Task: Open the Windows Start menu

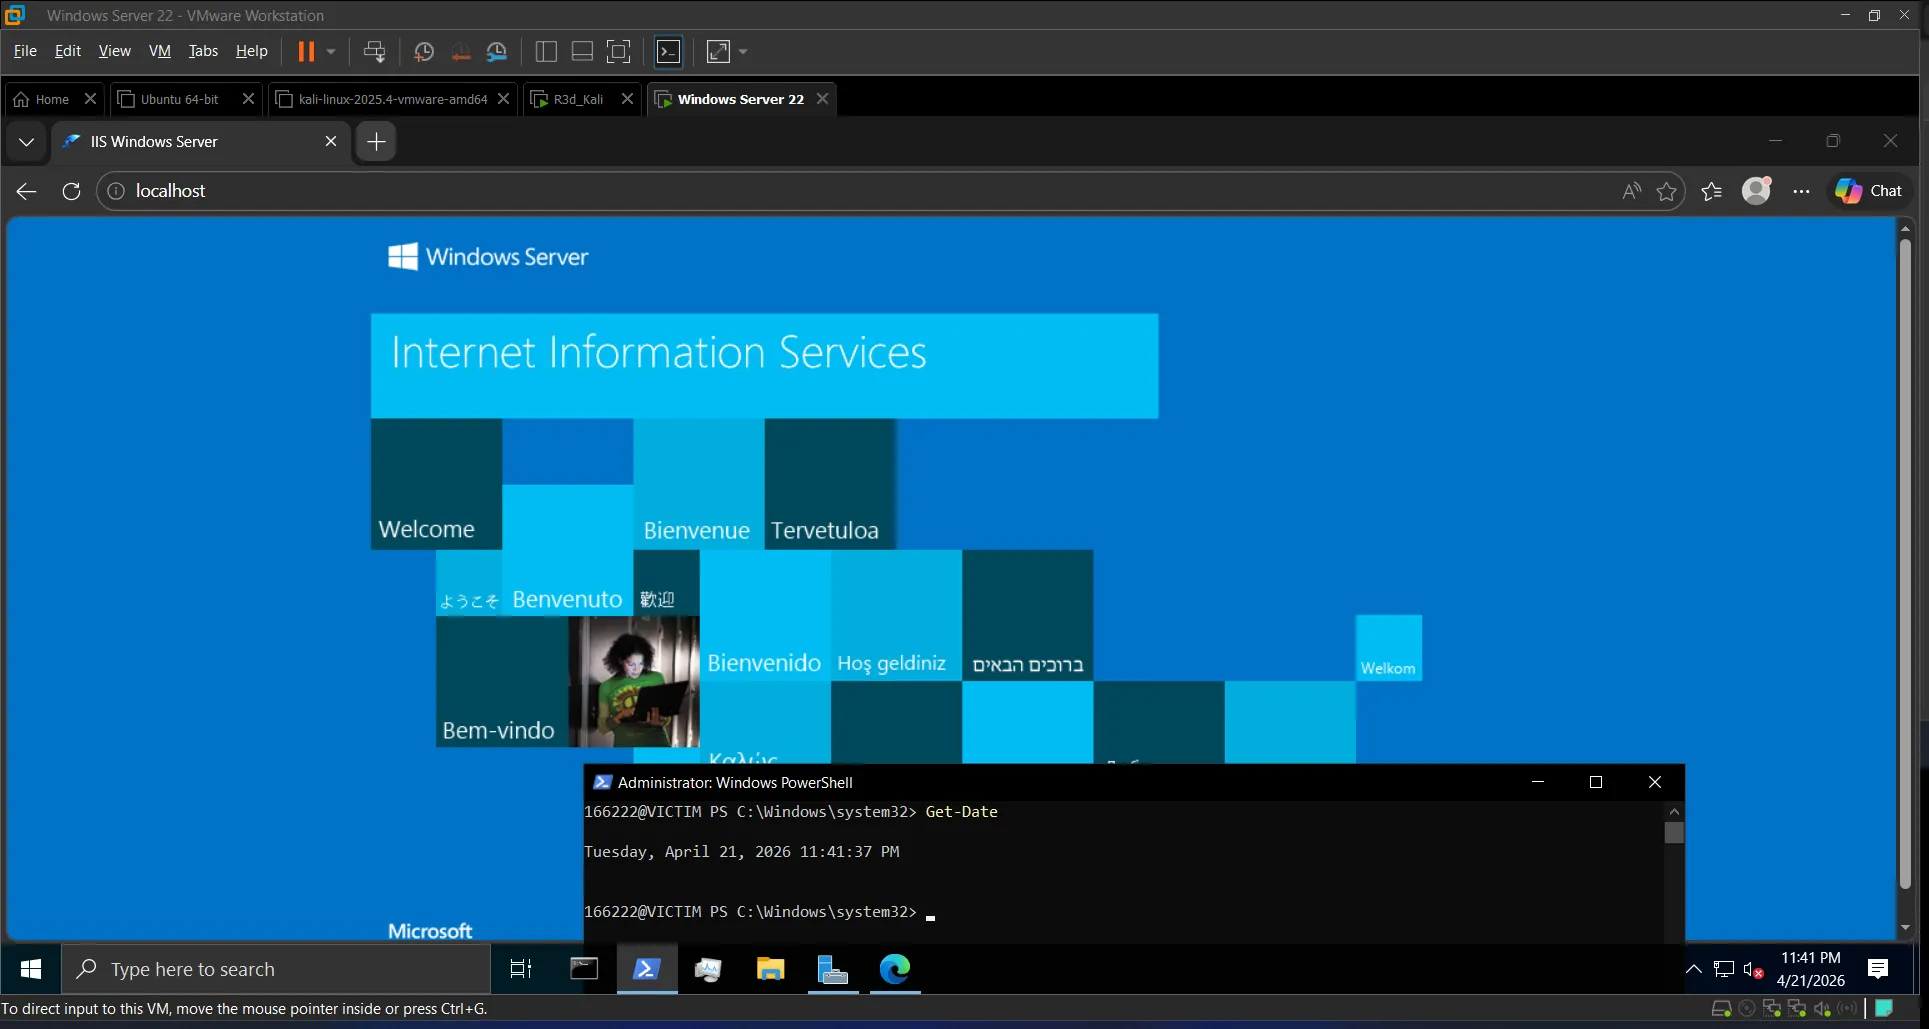Action: (31, 969)
